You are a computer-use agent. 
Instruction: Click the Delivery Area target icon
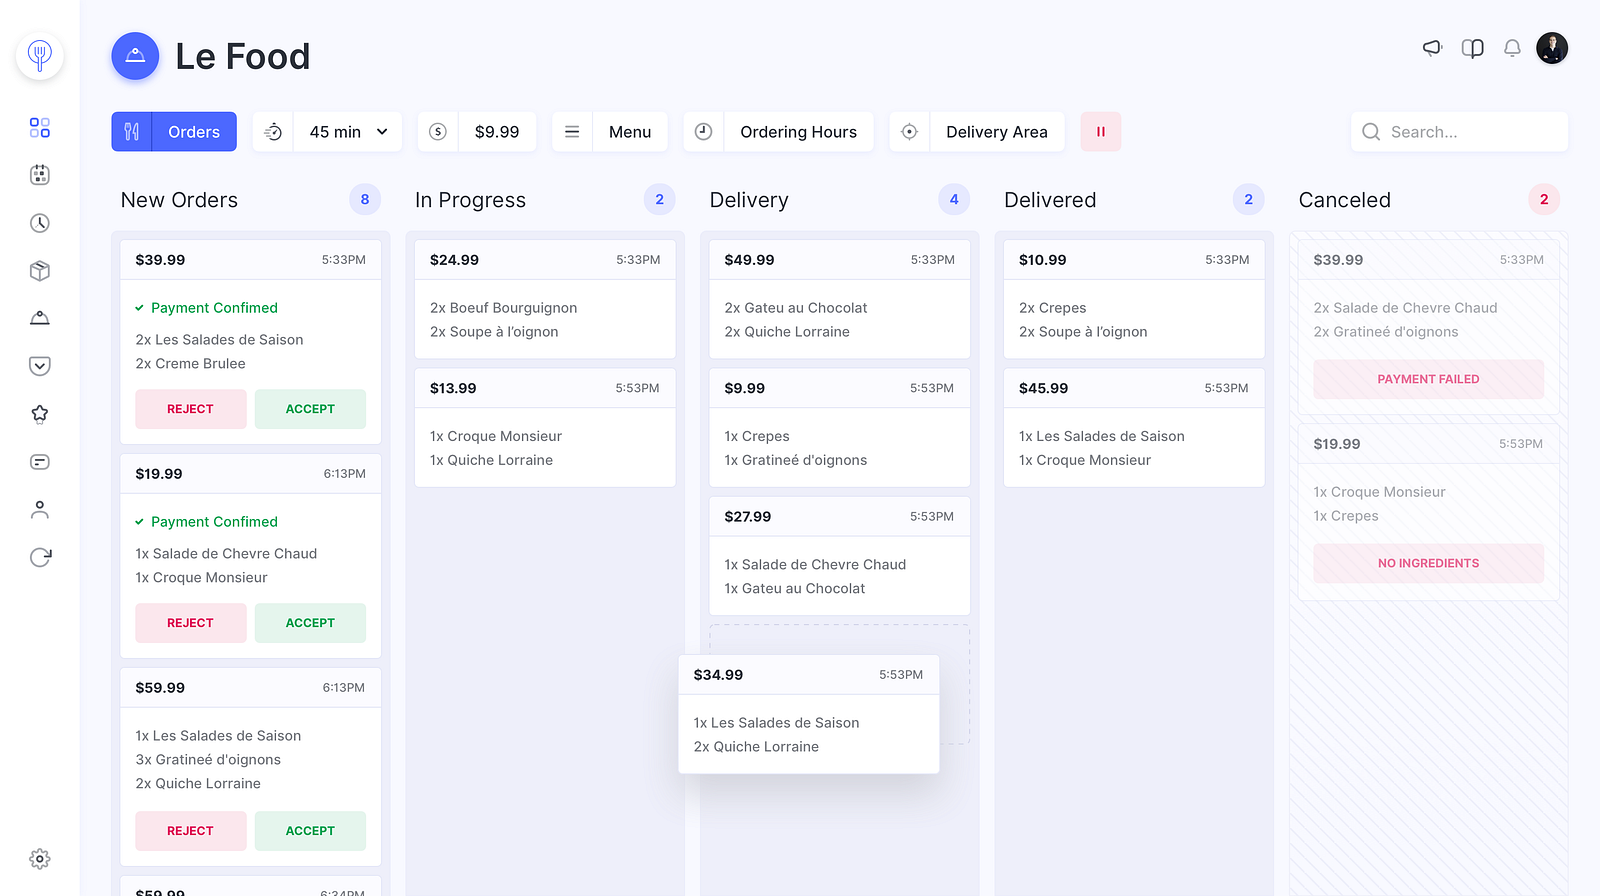pyautogui.click(x=910, y=132)
